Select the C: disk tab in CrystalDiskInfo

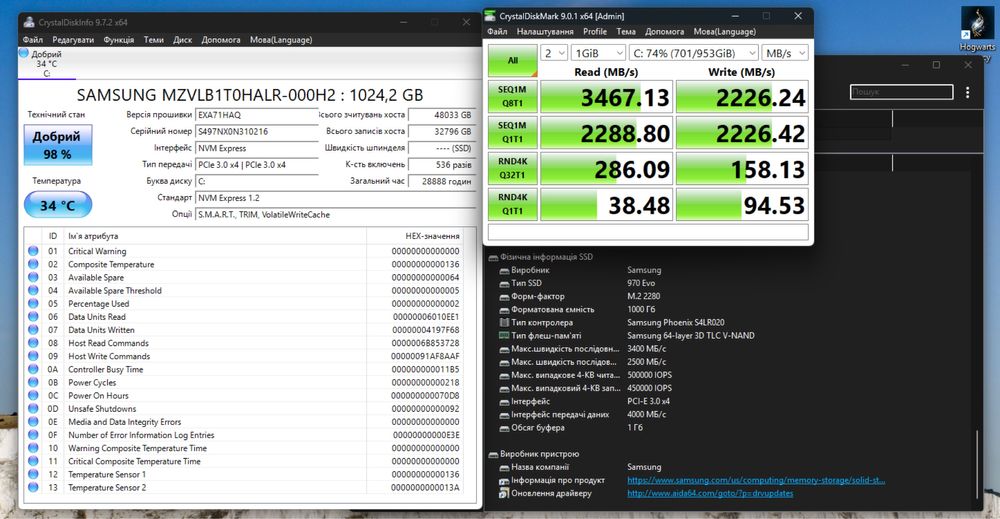click(47, 64)
